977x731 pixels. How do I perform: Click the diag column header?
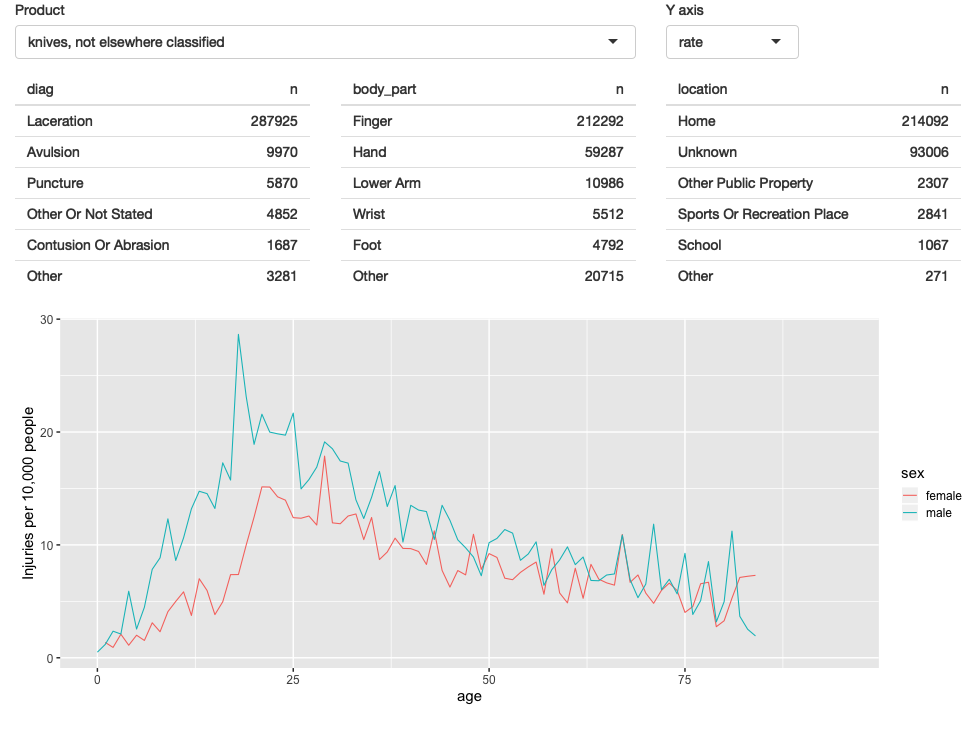[x=40, y=89]
